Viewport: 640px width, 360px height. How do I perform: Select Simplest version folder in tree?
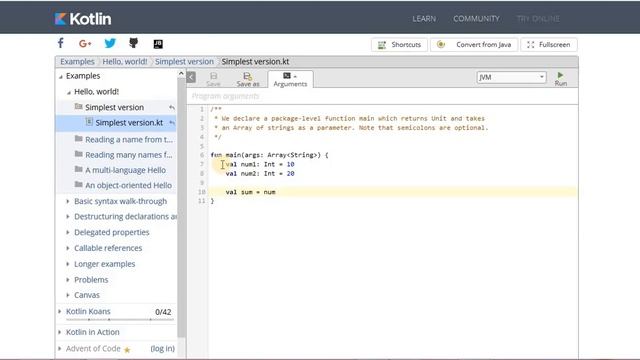(x=114, y=107)
